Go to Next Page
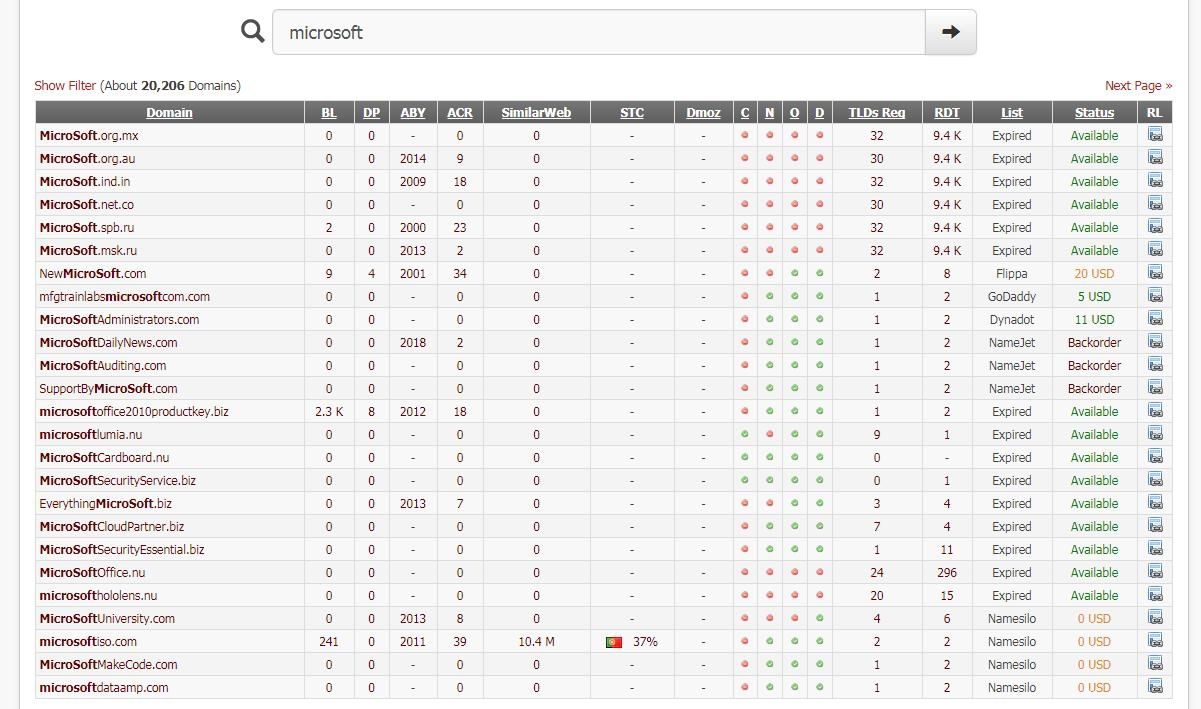Viewport: 1201px width, 709px height. click(1138, 86)
